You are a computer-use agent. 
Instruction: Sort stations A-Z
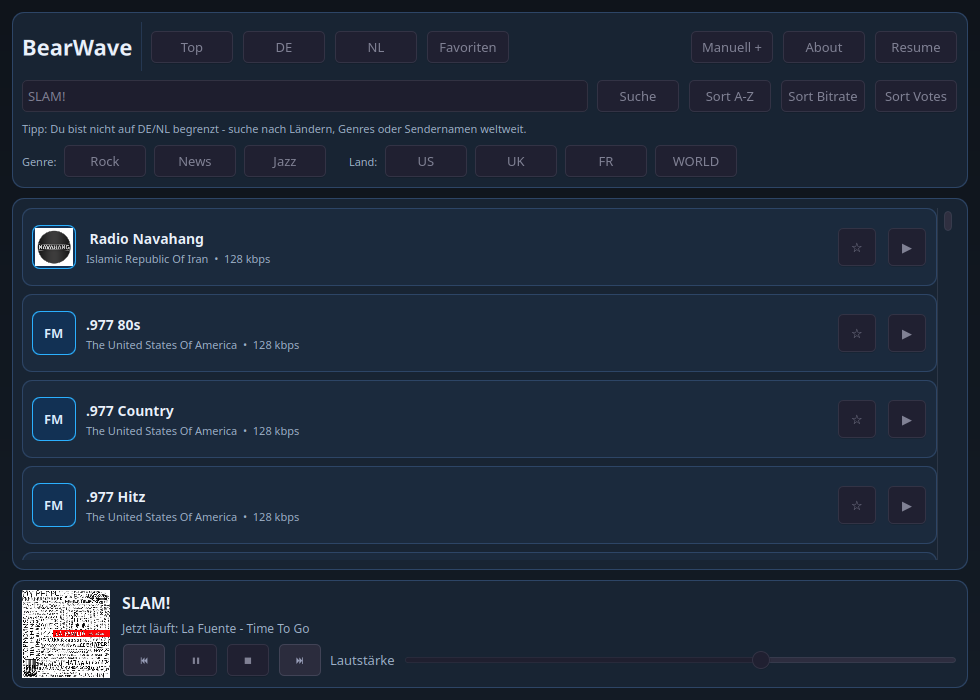729,96
